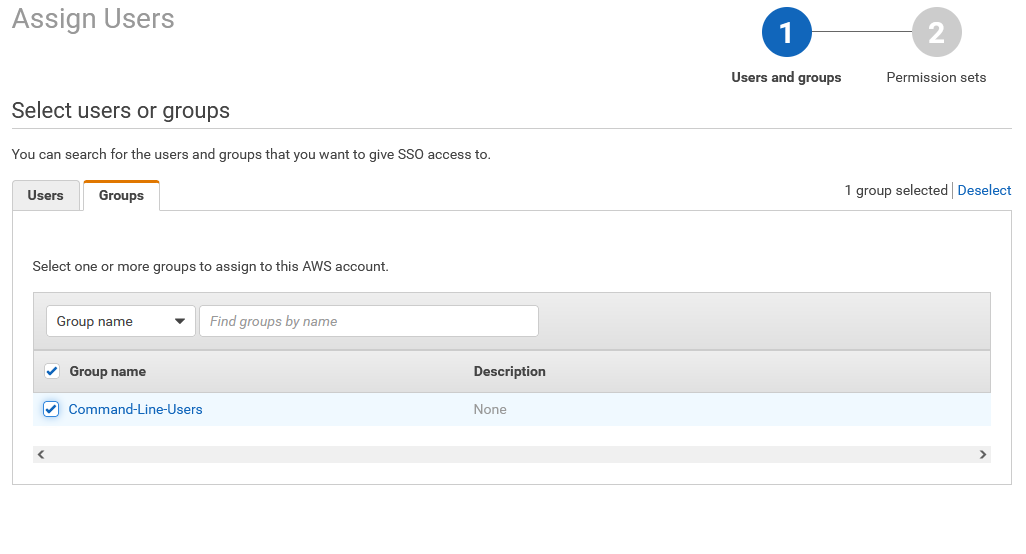Viewport: 1026px width, 554px height.
Task: Click the Users and groups step label
Action: click(x=786, y=78)
